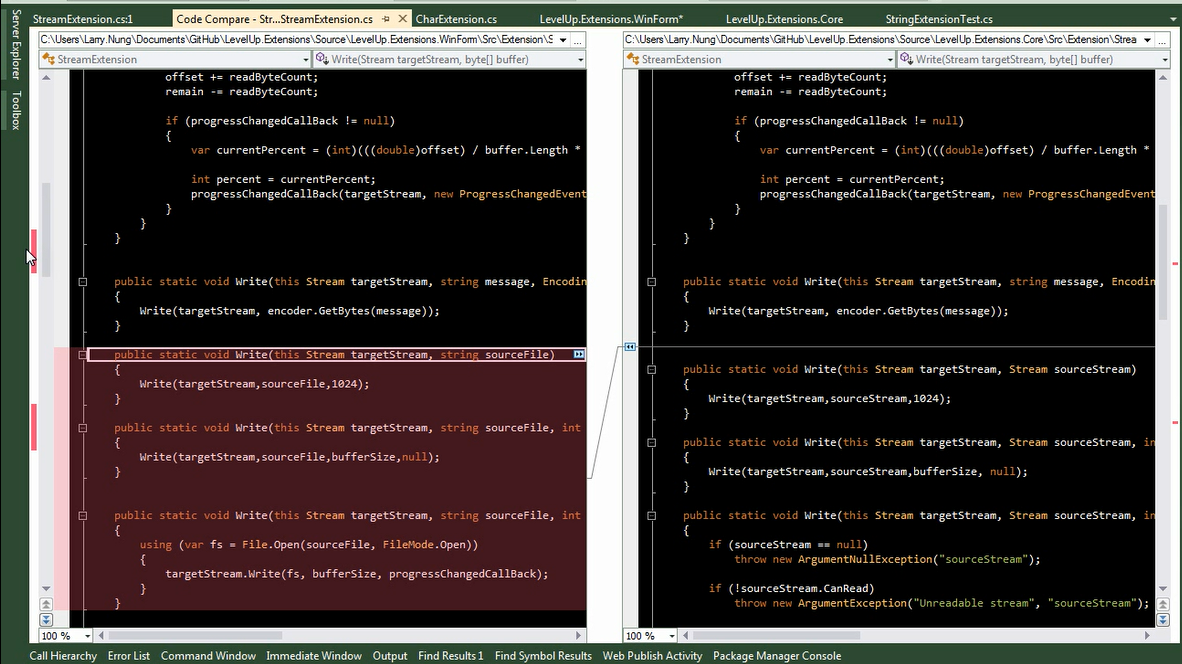Open Toolbox side panel
Screen dimensions: 1182x664
point(15,110)
